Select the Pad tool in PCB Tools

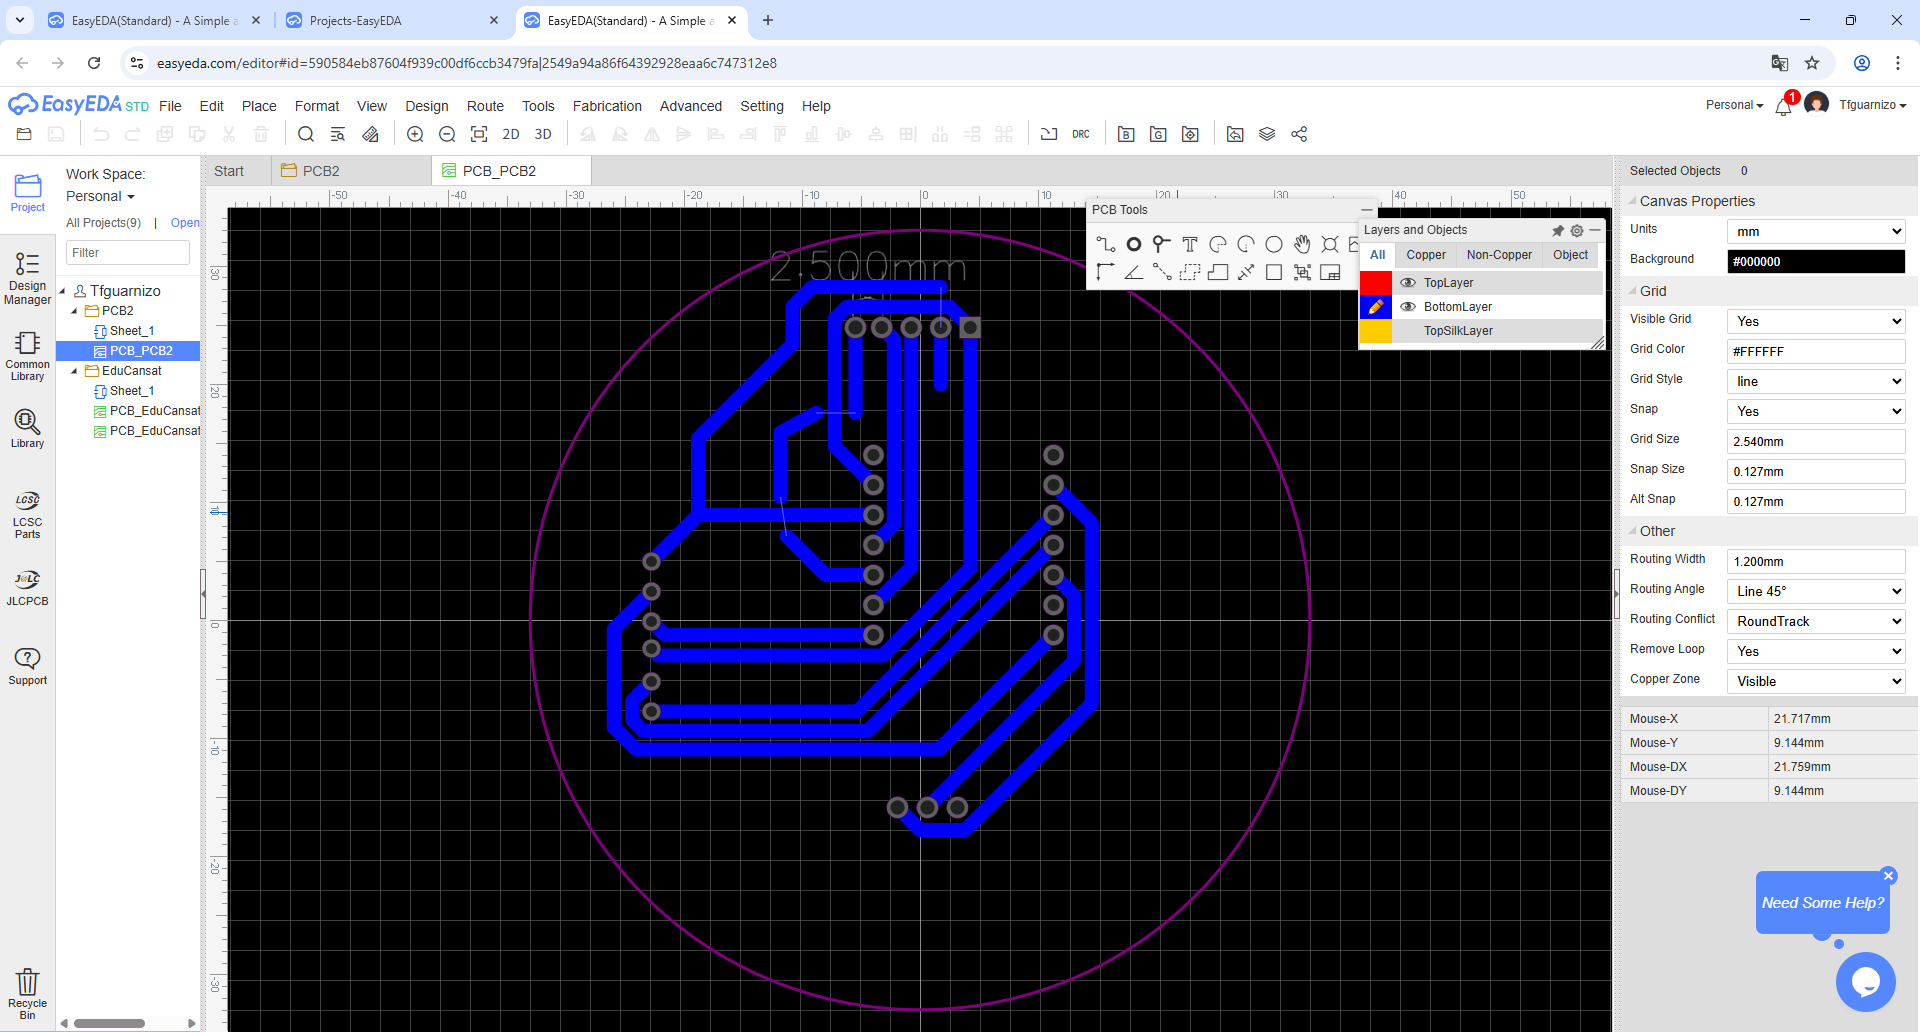pos(1133,244)
